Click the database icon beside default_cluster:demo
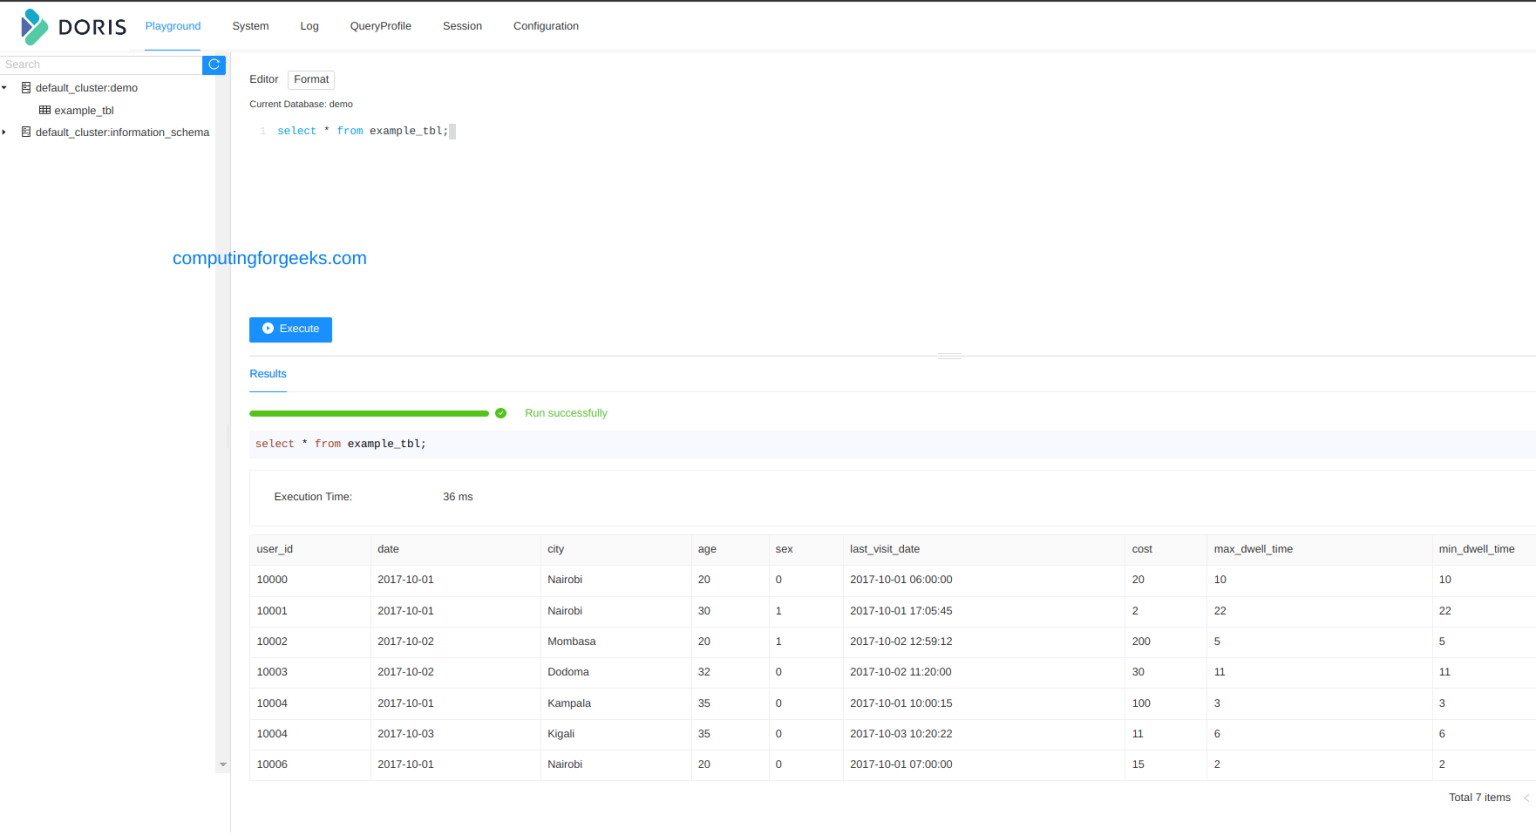The height and width of the screenshot is (835, 1536). [x=26, y=88]
